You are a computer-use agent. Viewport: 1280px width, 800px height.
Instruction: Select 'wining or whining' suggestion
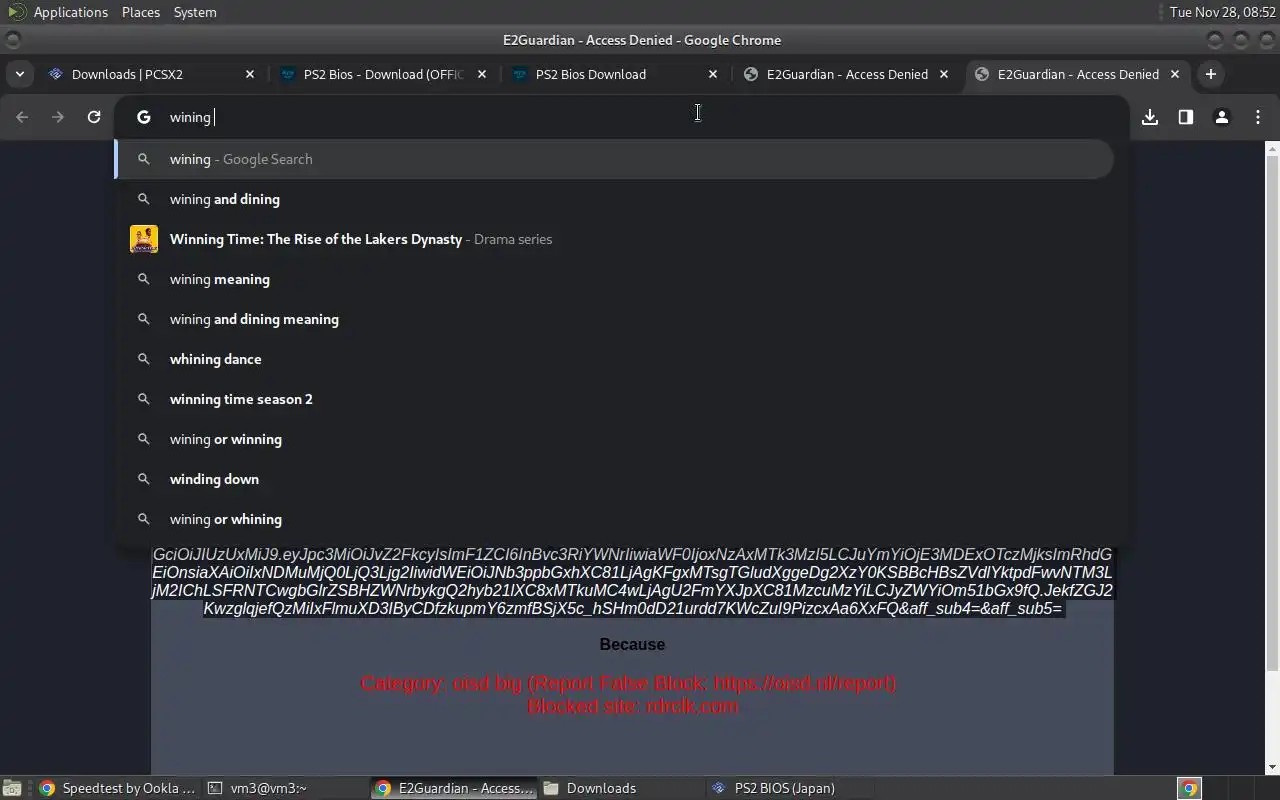(614, 519)
